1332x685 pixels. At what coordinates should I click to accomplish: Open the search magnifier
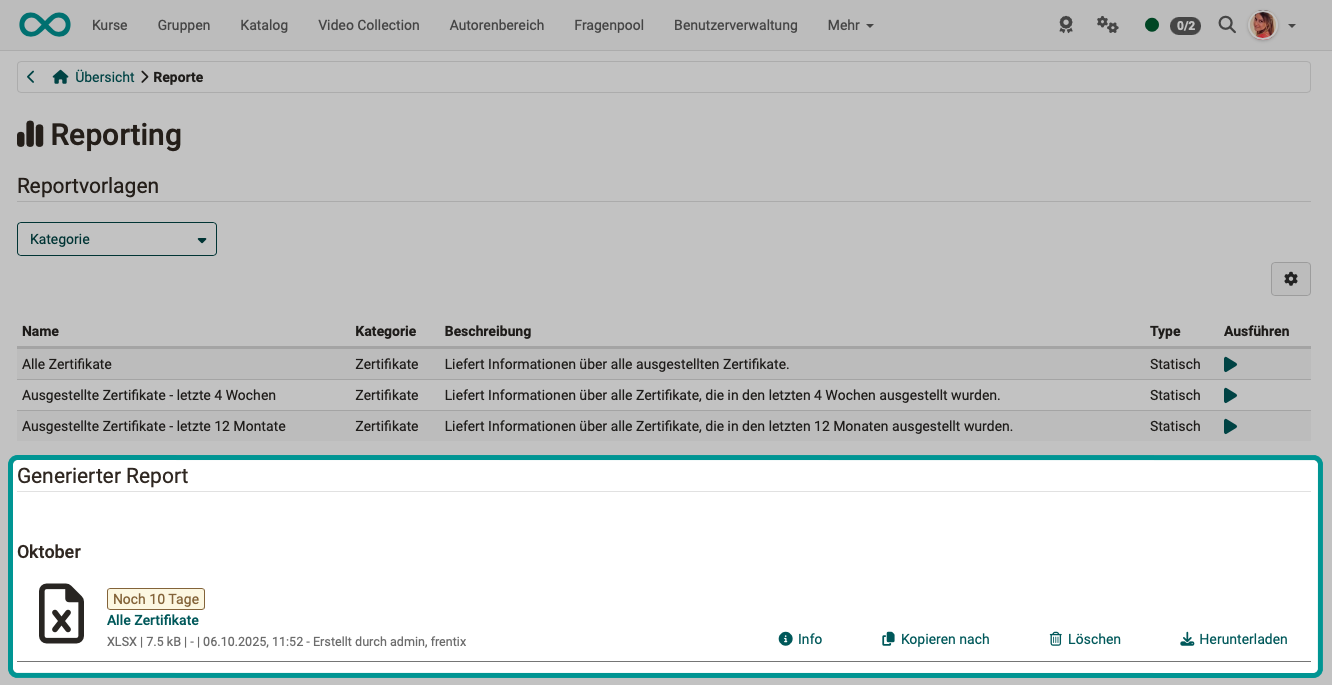point(1226,25)
